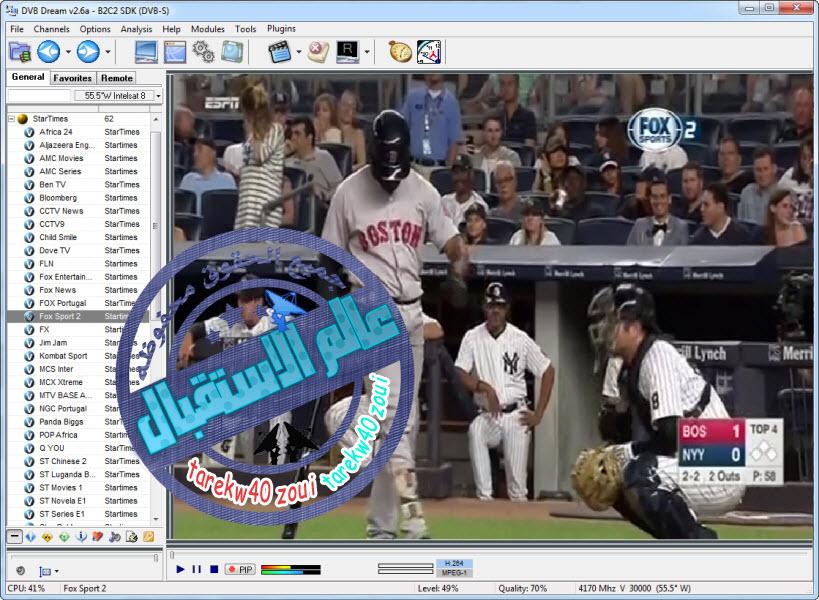Click the green diamond icon below list
The width and height of the screenshot is (819, 600).
64,537
